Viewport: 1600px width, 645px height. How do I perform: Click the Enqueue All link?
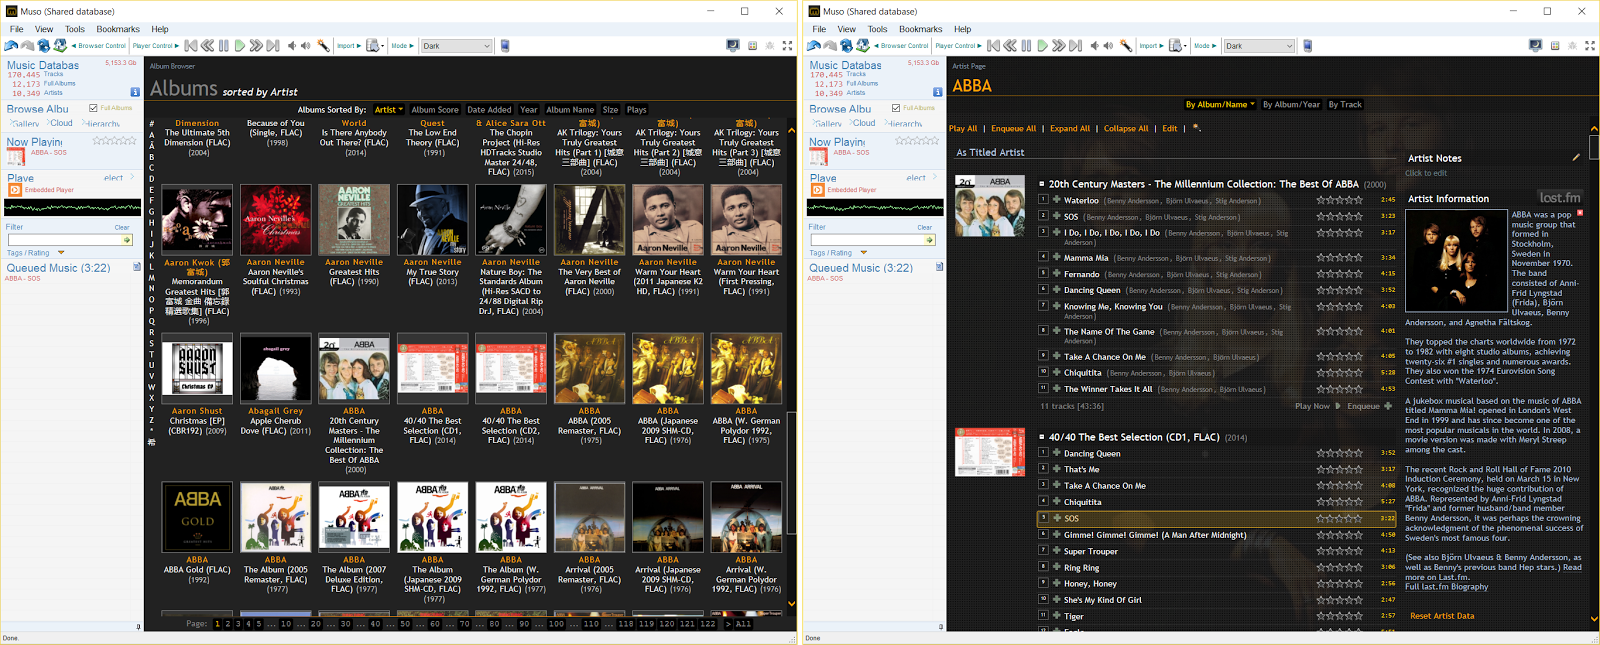1013,128
